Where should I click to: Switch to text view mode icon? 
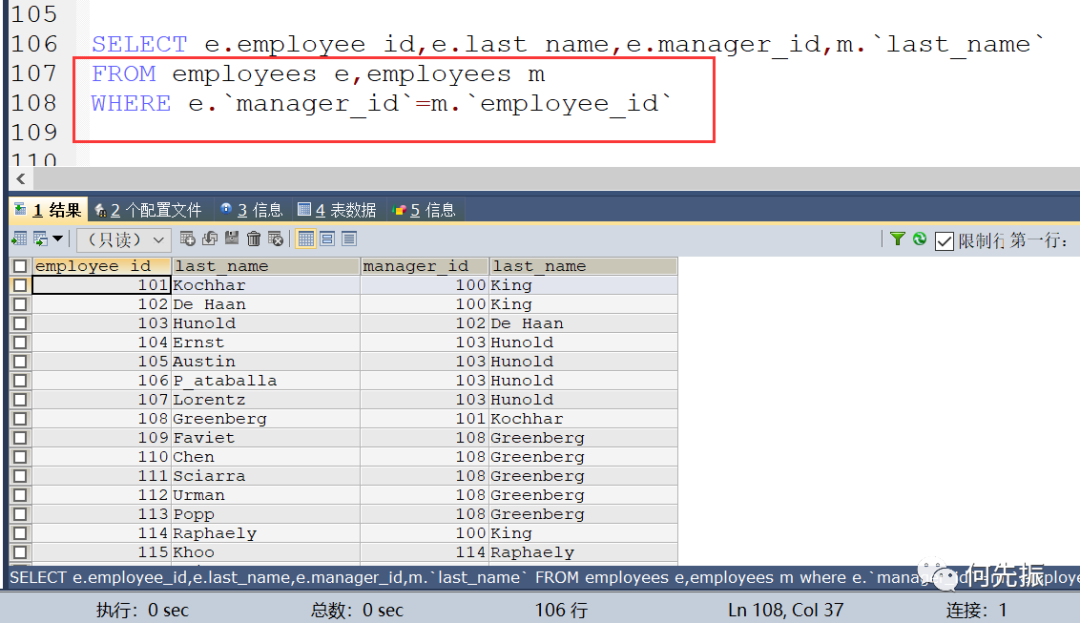point(349,239)
